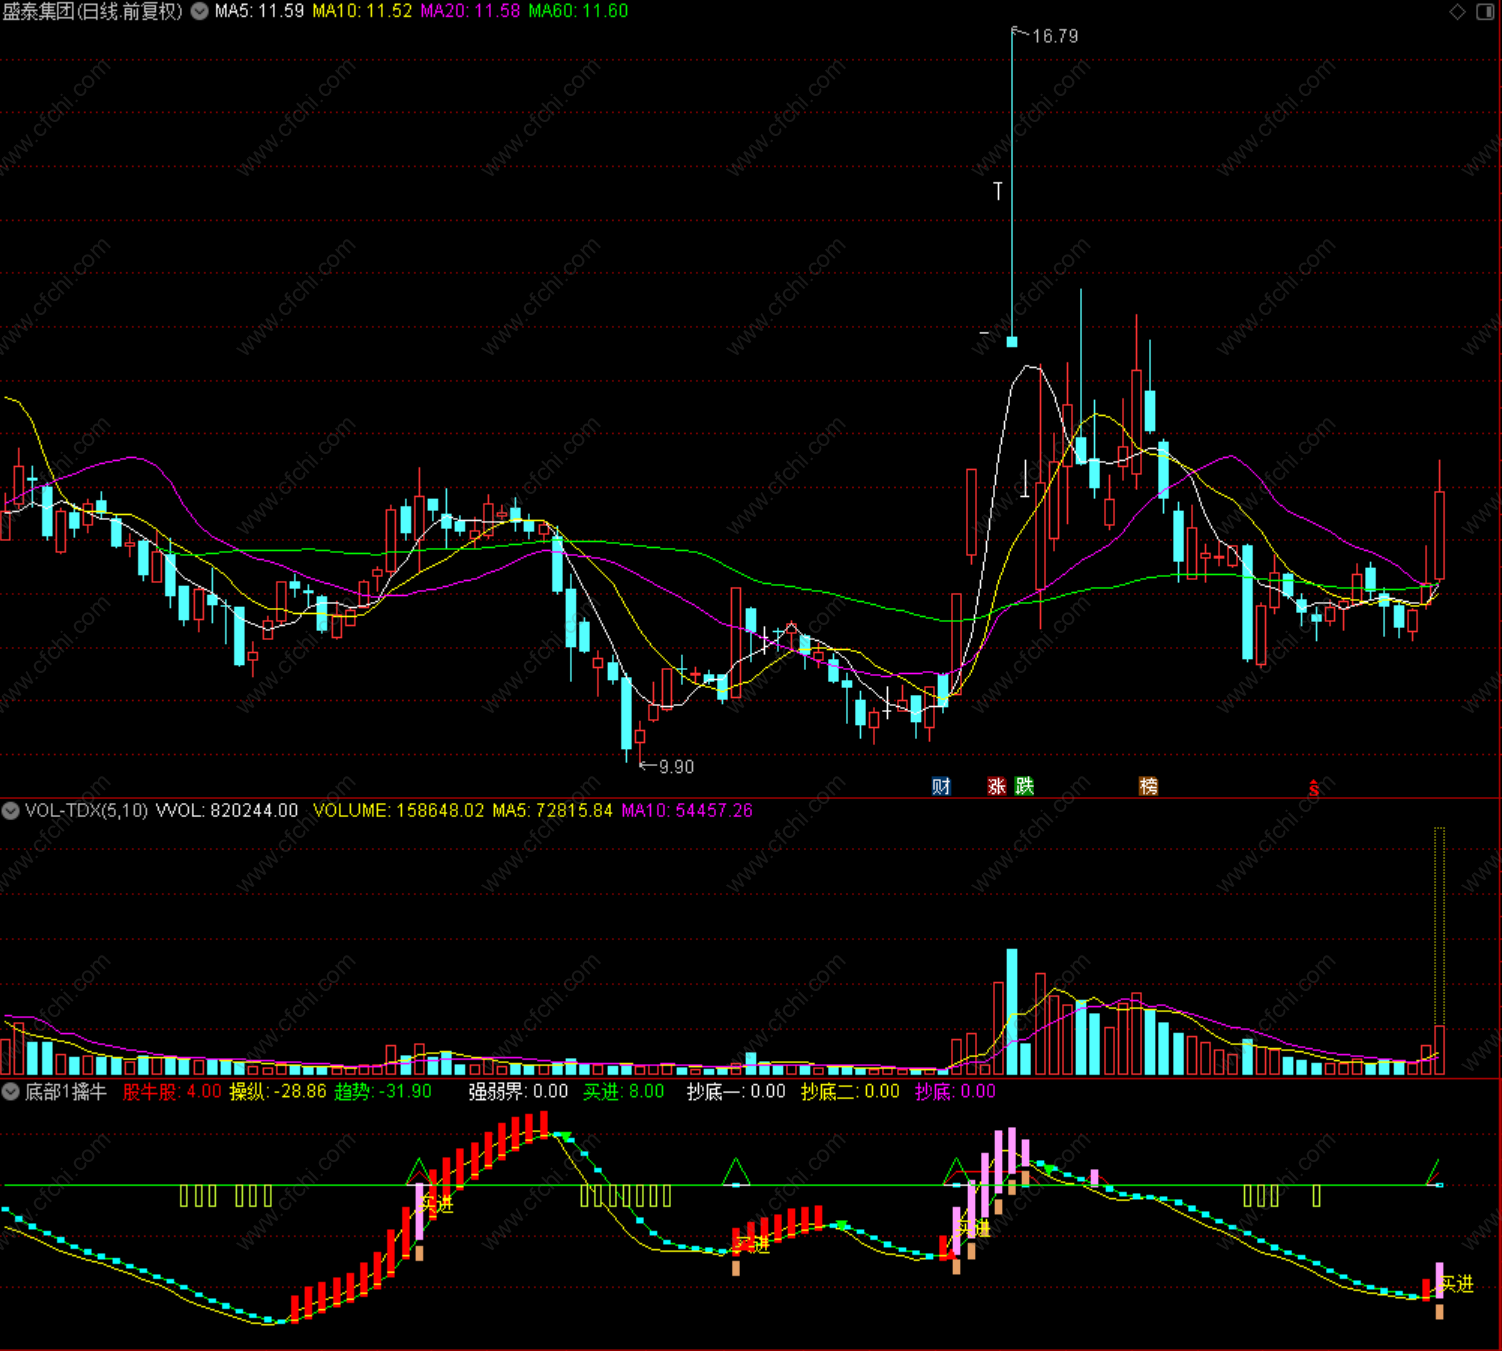Image resolution: width=1502 pixels, height=1351 pixels.
Task: Open the dropdown next to 盛泰集团 title
Action: click(200, 11)
